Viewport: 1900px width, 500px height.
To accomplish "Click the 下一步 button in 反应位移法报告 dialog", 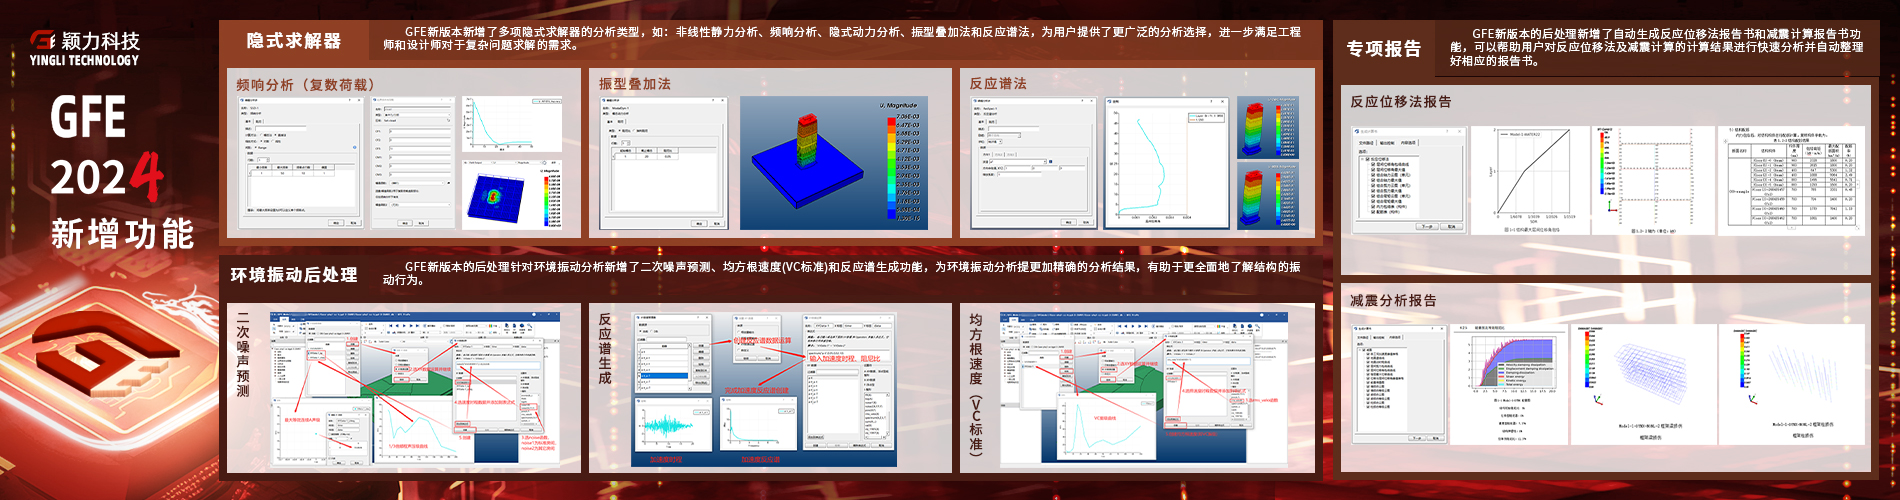I will pyautogui.click(x=1427, y=227).
